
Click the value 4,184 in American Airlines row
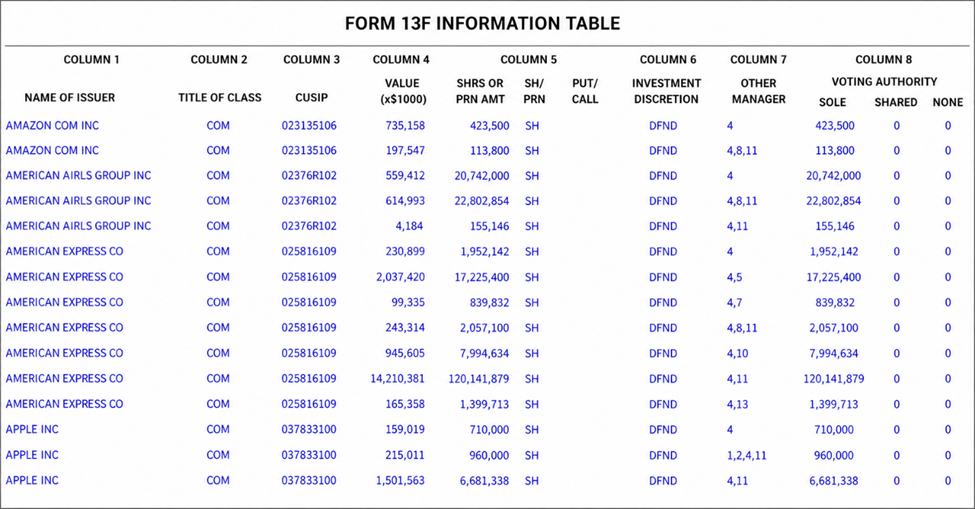(409, 226)
